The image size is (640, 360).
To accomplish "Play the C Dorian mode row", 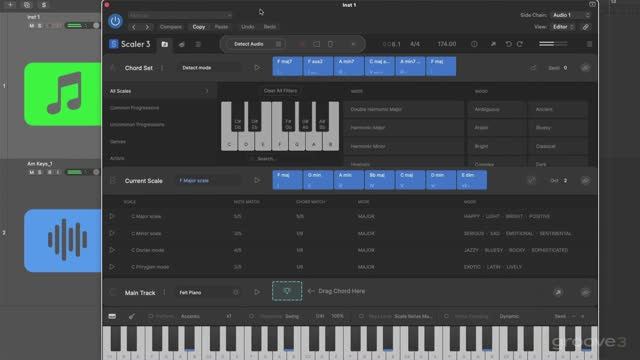I will (x=112, y=250).
